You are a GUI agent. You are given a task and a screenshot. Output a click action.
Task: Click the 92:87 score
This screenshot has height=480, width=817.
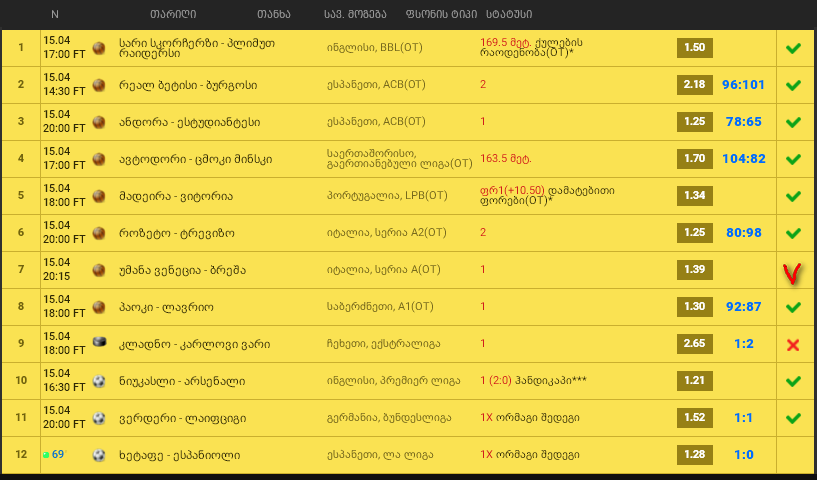click(744, 306)
